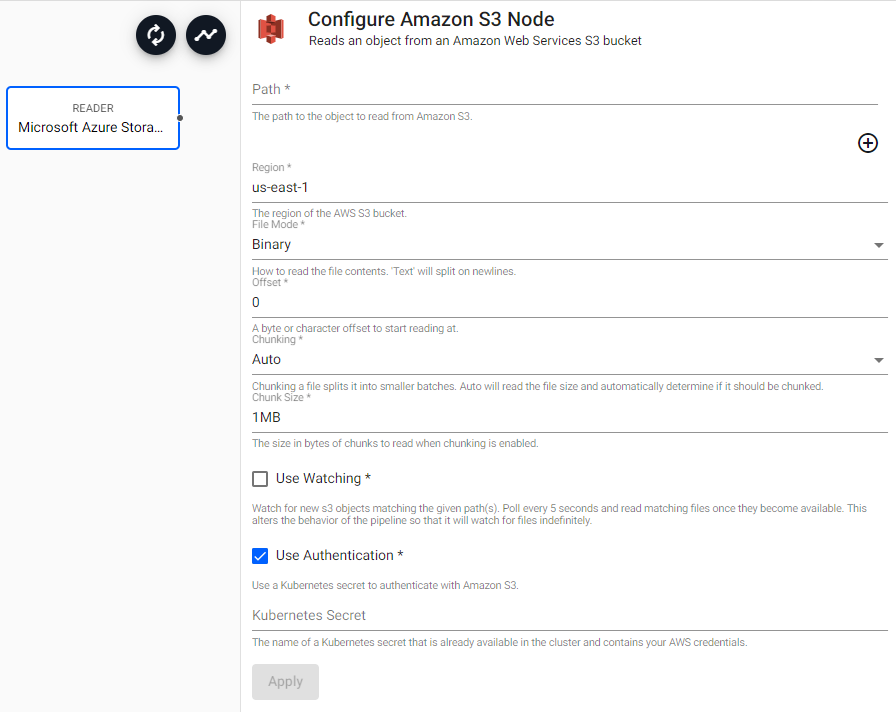Click 'A byte or character offset' hint
896x712 pixels.
355,329
